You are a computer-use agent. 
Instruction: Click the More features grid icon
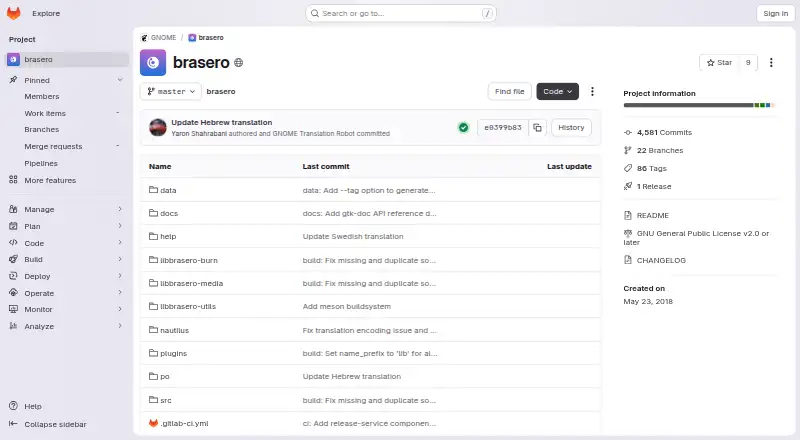tap(13, 180)
